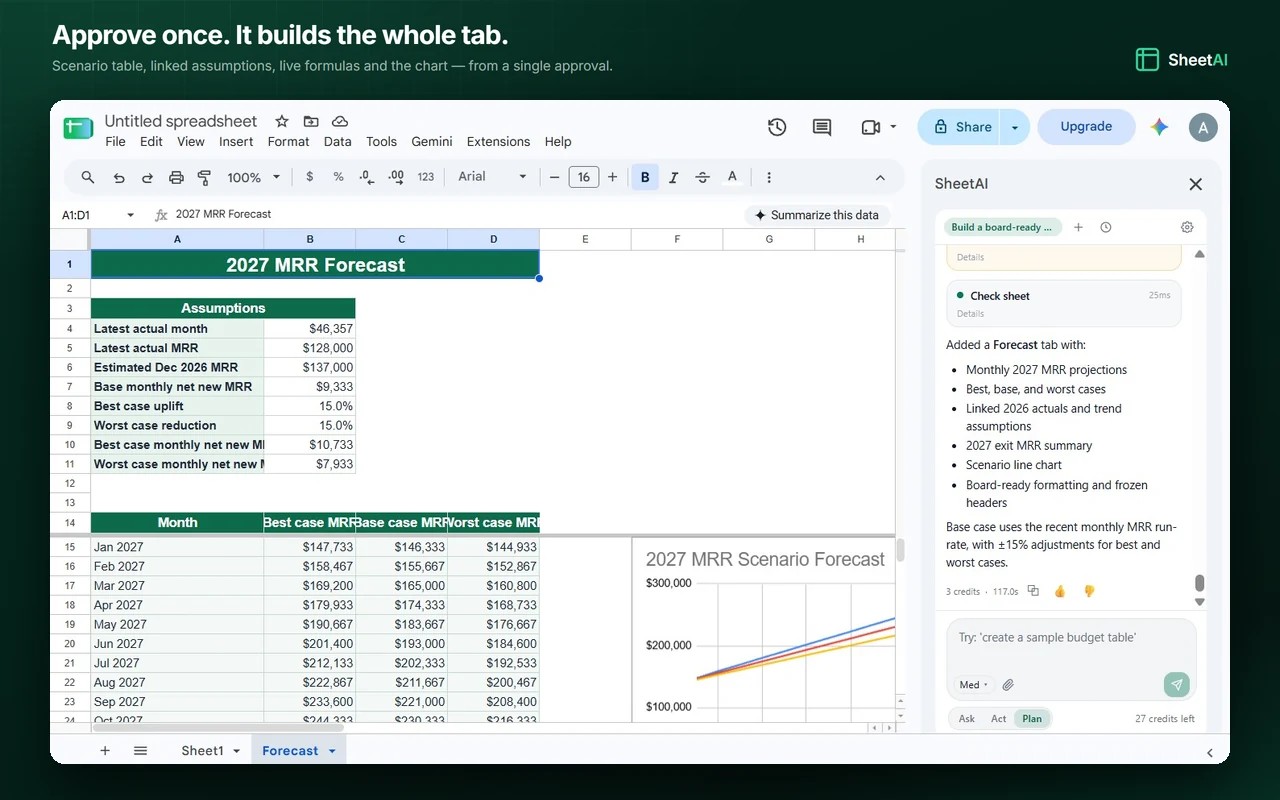Image resolution: width=1280 pixels, height=800 pixels.
Task: Toggle italic formatting
Action: click(673, 177)
